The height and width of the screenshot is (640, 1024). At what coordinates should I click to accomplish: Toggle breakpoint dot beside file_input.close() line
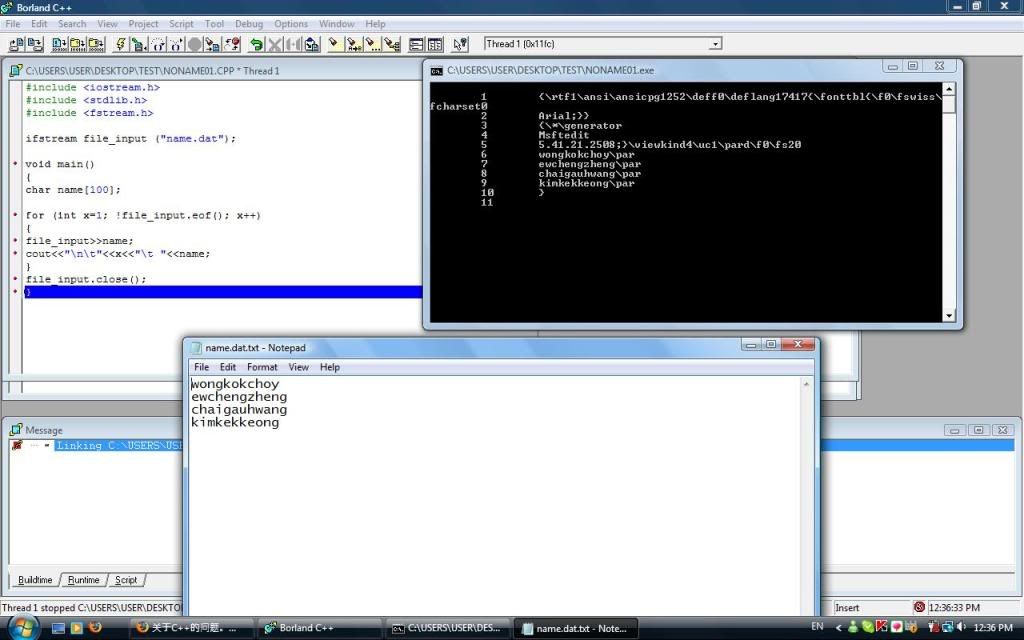(x=16, y=279)
